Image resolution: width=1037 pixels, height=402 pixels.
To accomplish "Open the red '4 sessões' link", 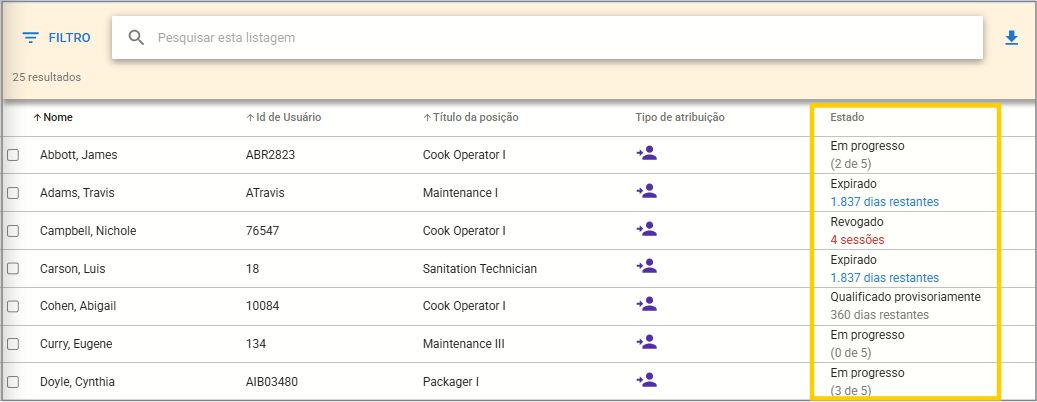I will tap(857, 239).
